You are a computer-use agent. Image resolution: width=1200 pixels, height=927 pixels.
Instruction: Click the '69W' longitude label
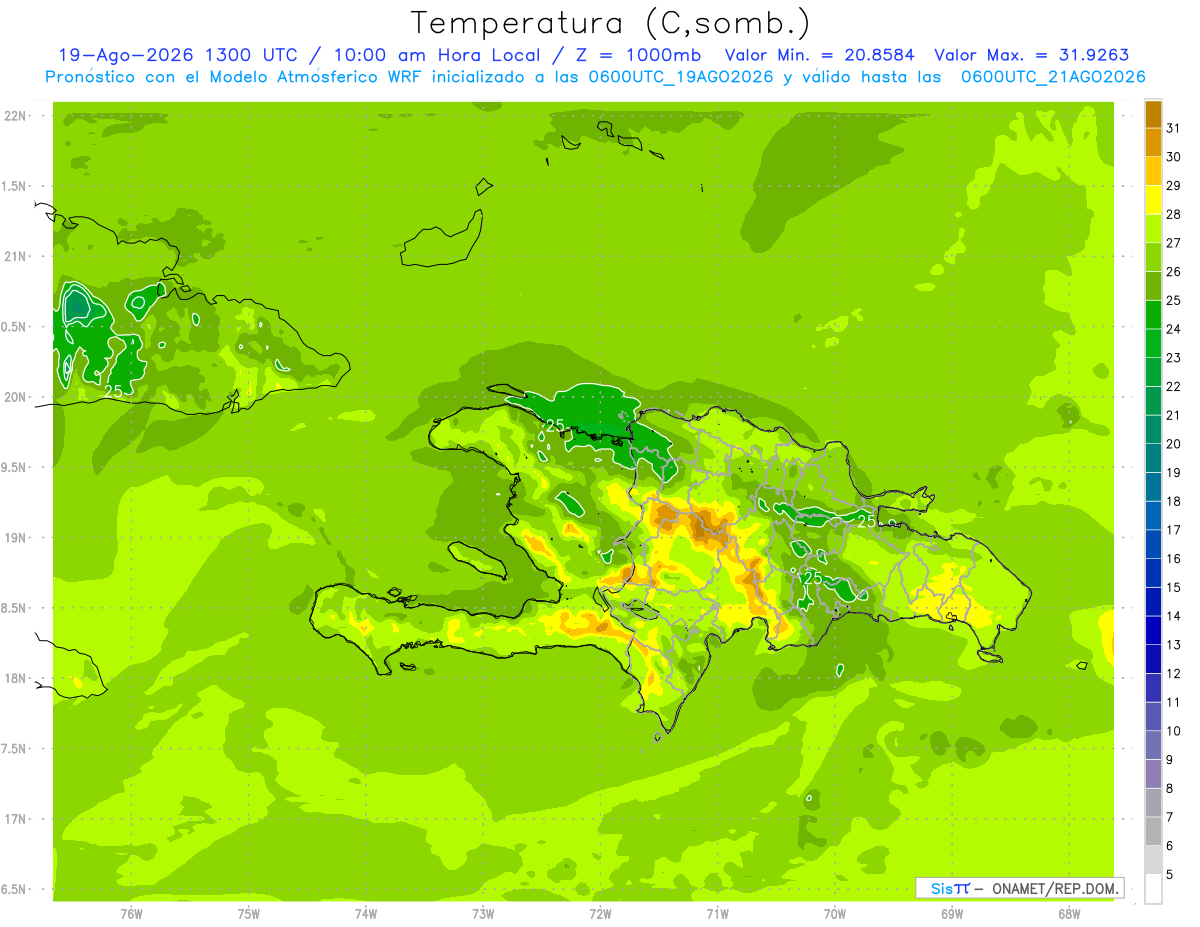tap(952, 913)
